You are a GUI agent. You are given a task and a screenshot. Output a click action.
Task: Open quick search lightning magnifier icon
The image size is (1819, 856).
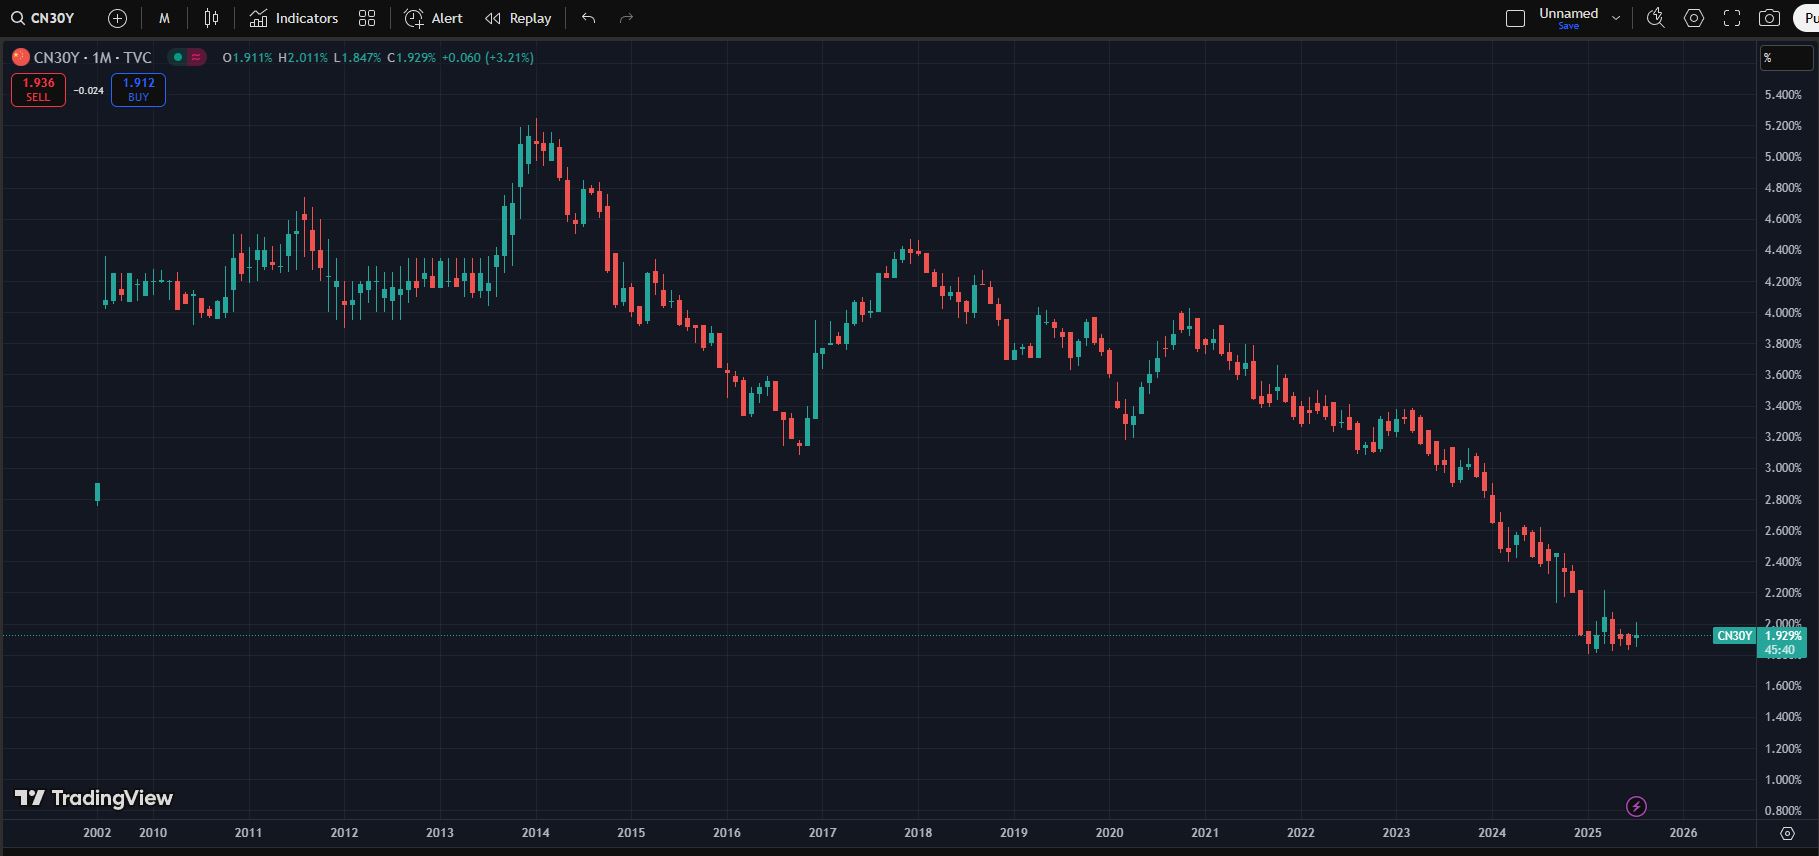click(x=1655, y=18)
